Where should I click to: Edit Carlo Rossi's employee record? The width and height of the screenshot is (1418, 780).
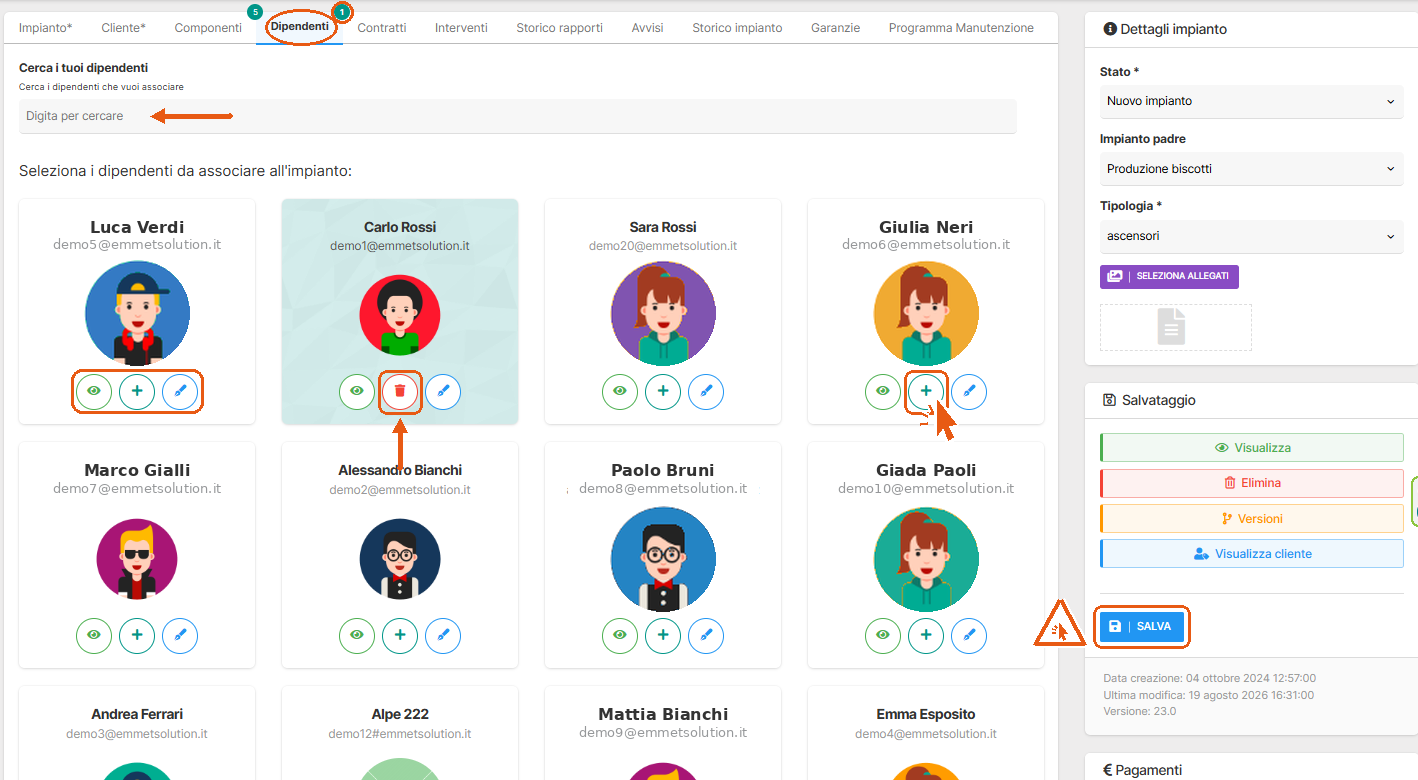443,391
